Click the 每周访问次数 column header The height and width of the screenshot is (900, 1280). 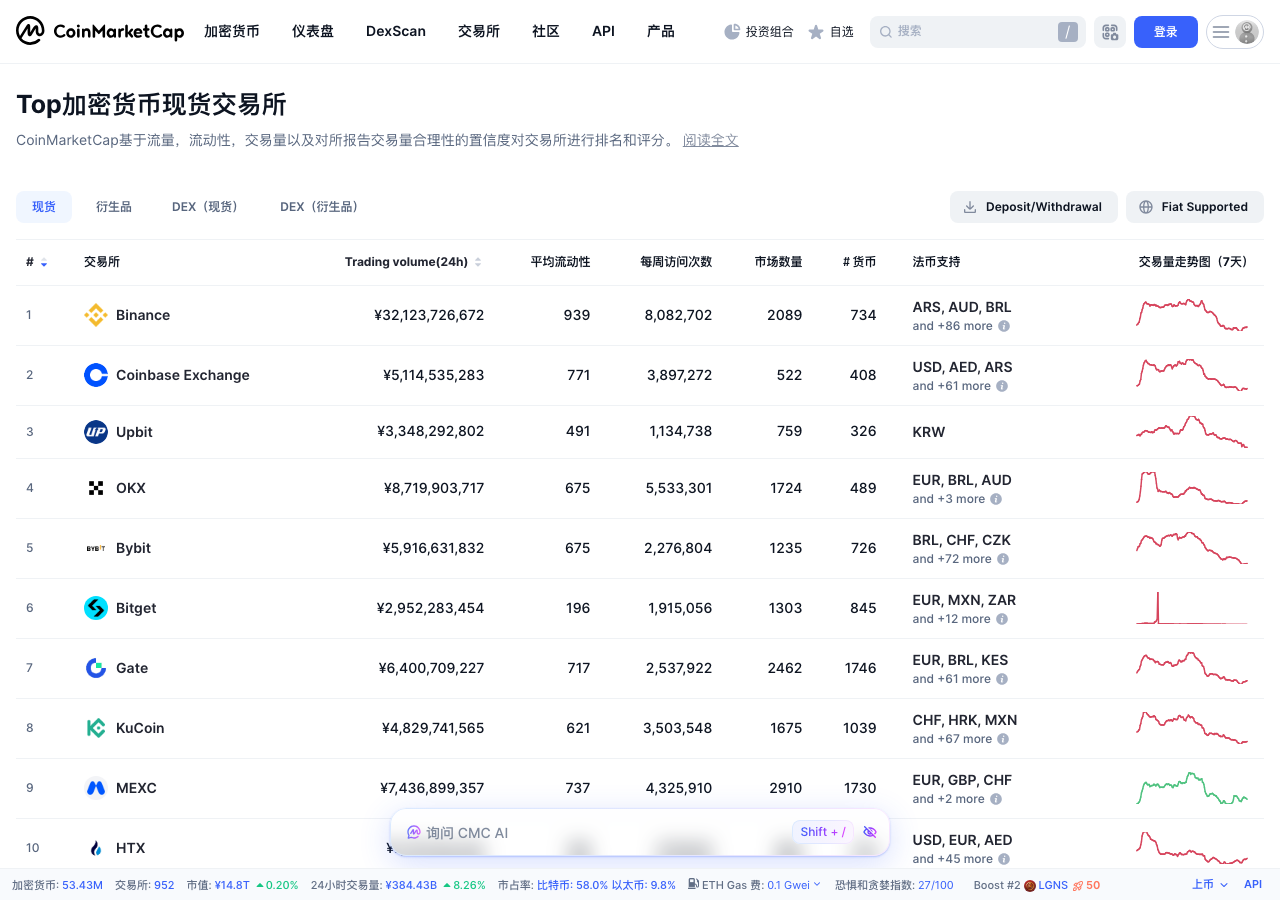[676, 262]
